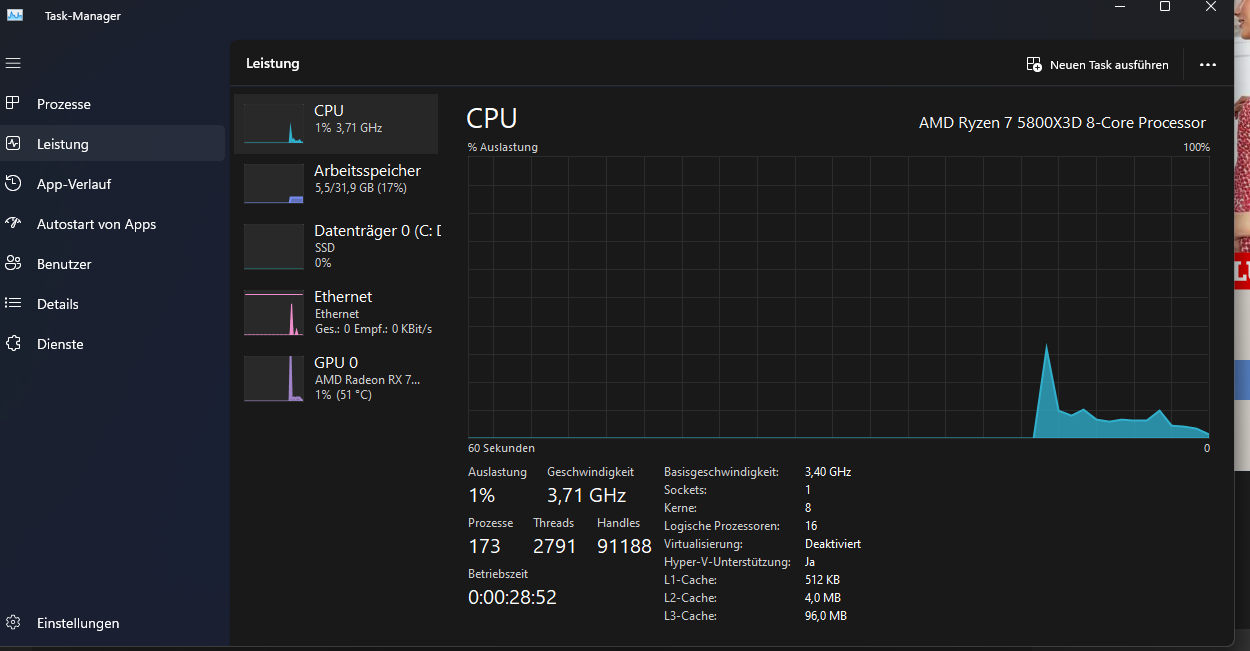The width and height of the screenshot is (1250, 651).
Task: Click the Threads count 2791
Action: [555, 546]
